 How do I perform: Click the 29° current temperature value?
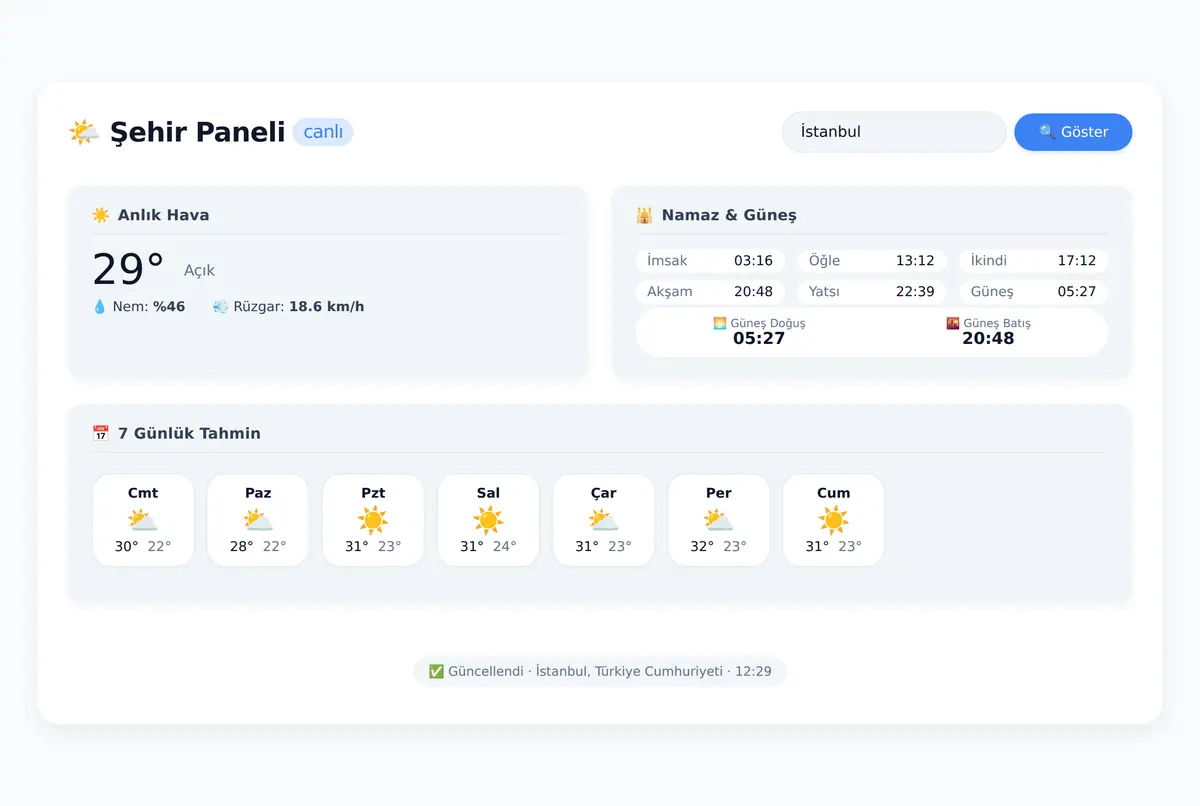[128, 269]
